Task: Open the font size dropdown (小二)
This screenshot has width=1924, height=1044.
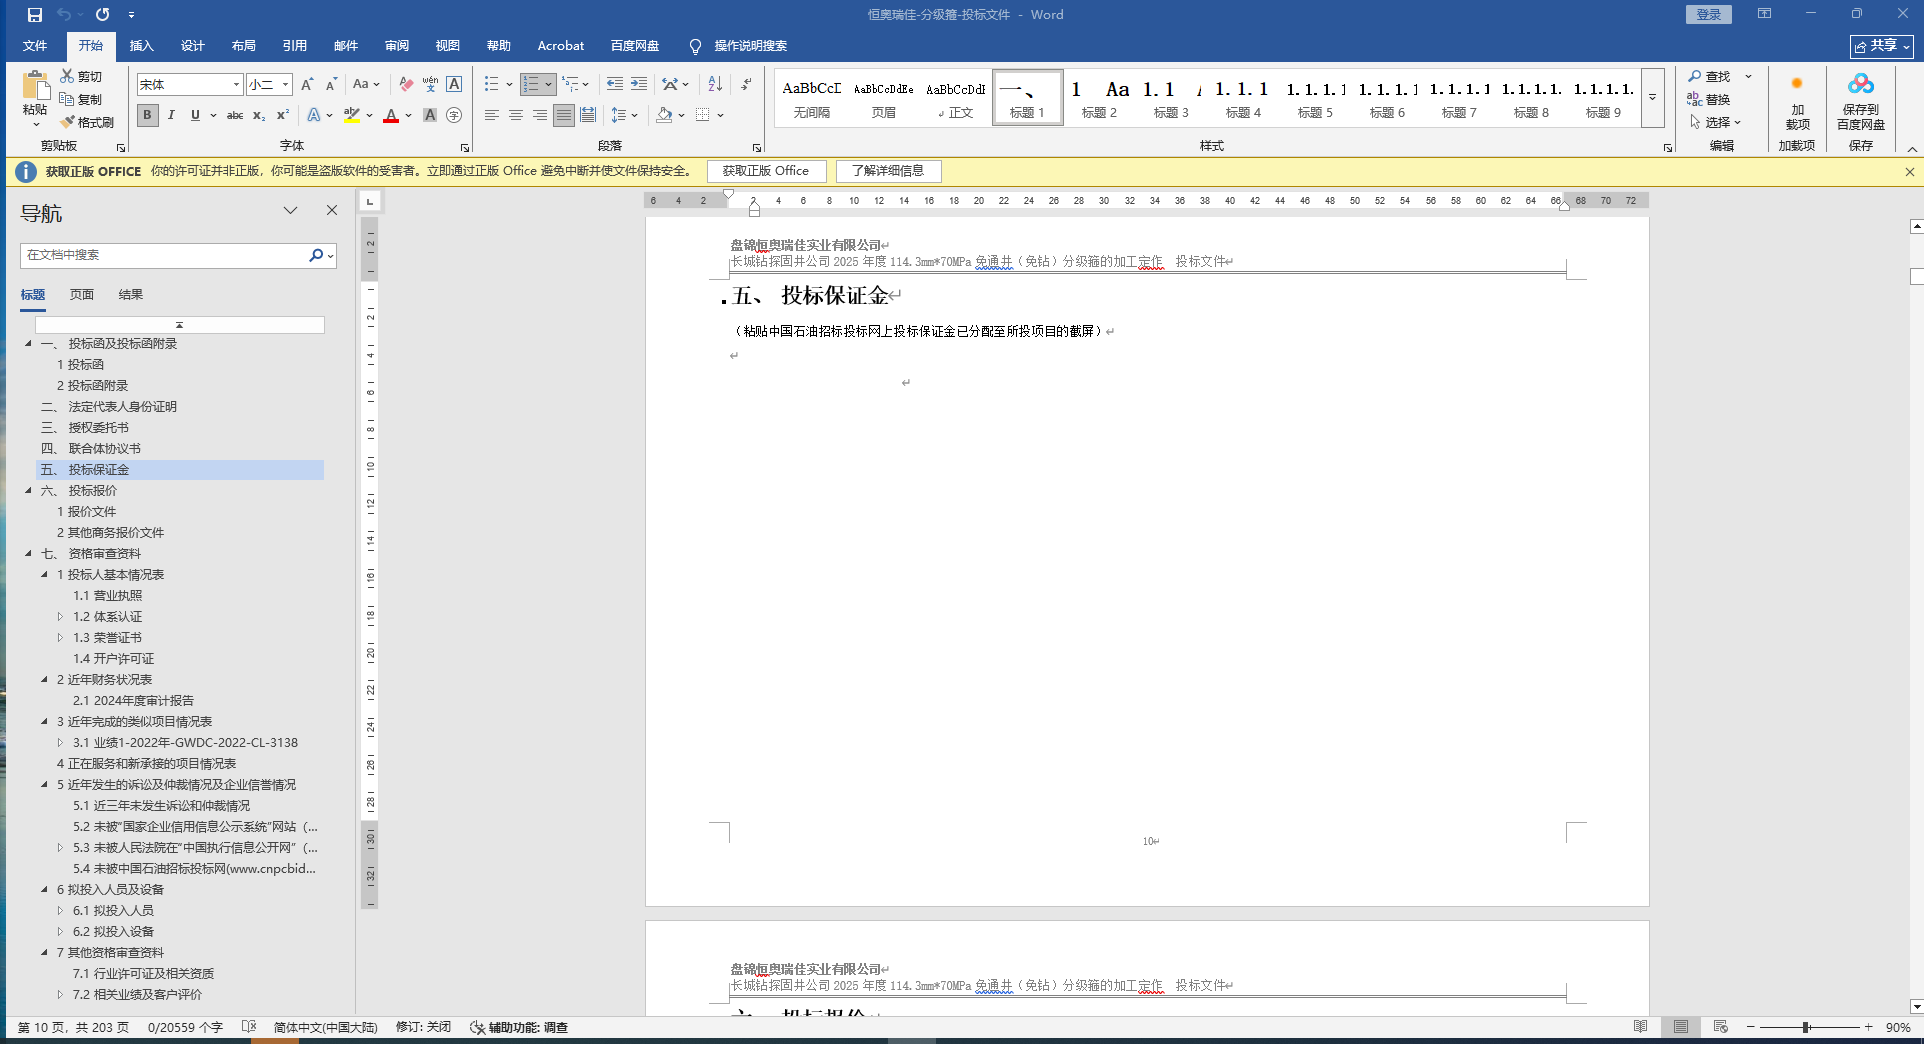Action: click(x=286, y=85)
